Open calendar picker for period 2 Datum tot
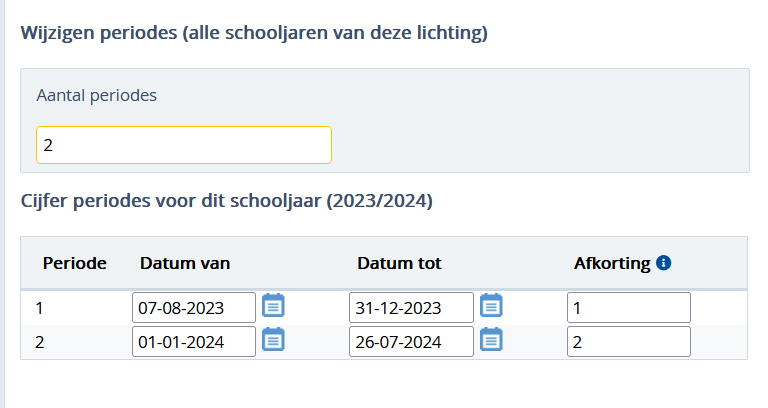 tap(491, 339)
